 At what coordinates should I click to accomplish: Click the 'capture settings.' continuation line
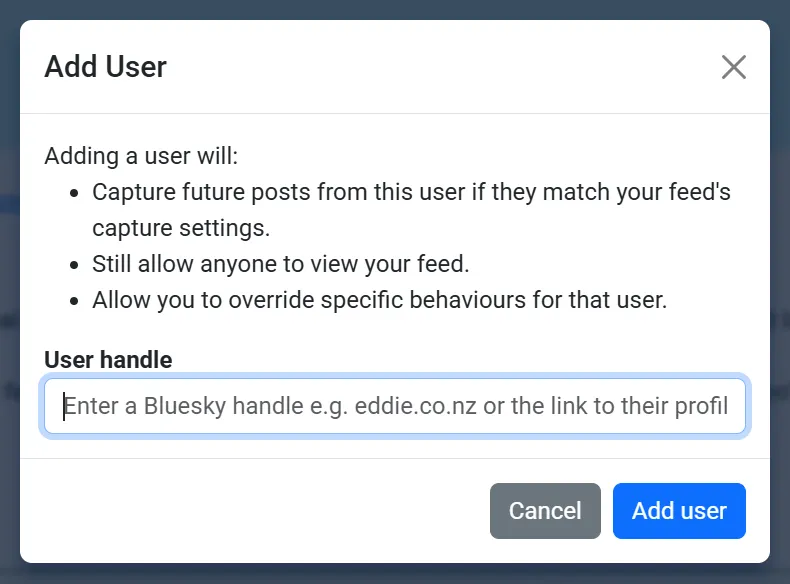181,228
